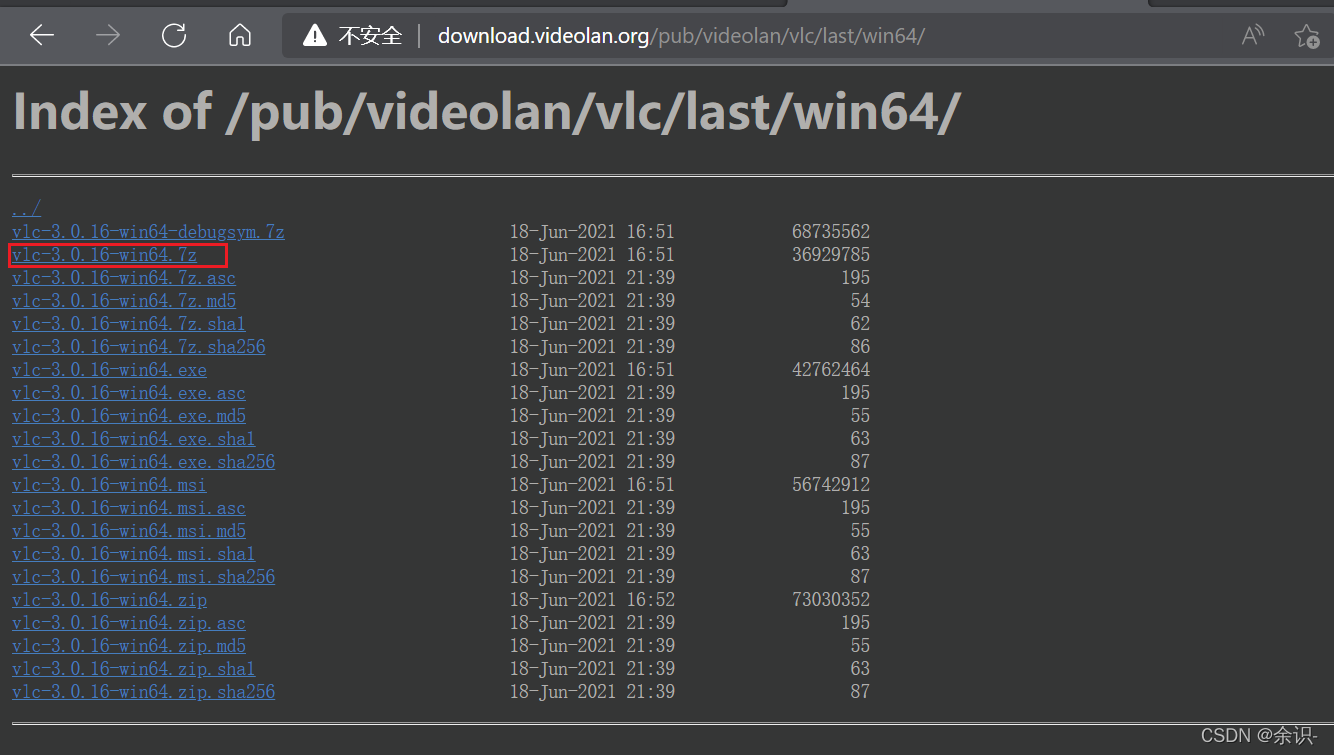Open vlc-3.0.16-win64.zip.asc signature
Image resolution: width=1334 pixels, height=755 pixels.
pos(128,622)
